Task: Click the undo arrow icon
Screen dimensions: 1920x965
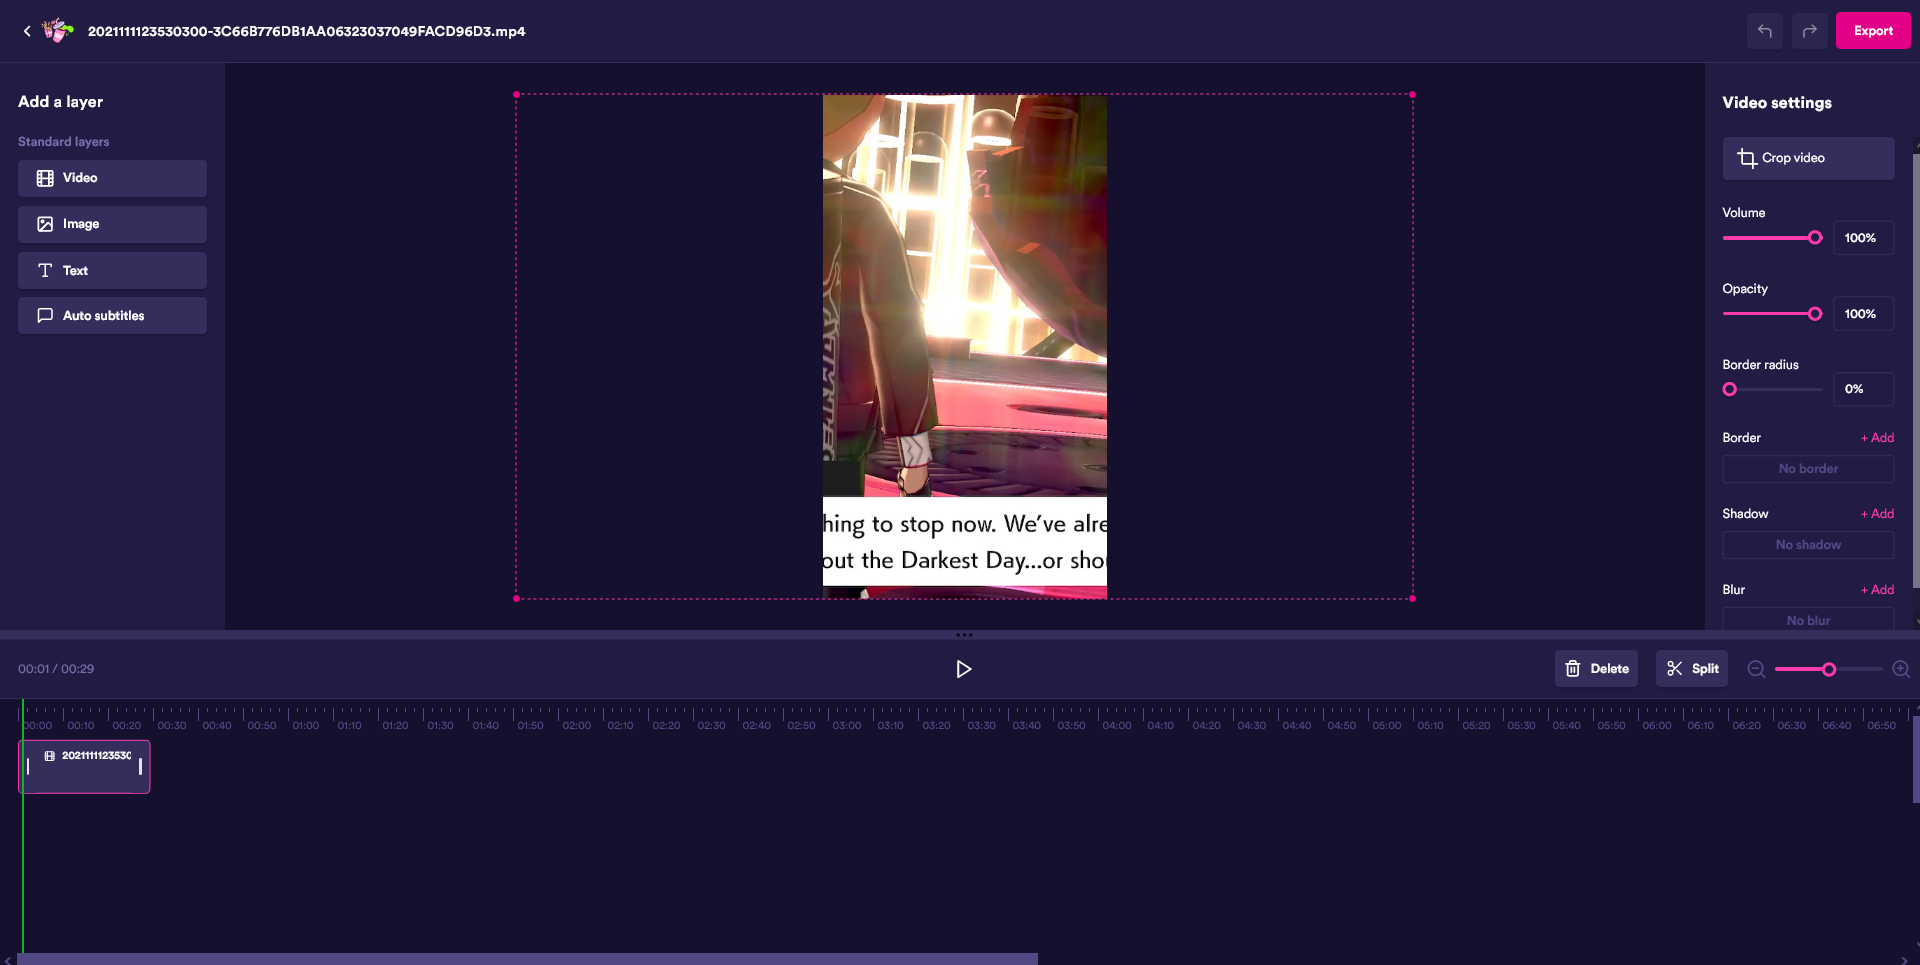Action: (x=1765, y=31)
